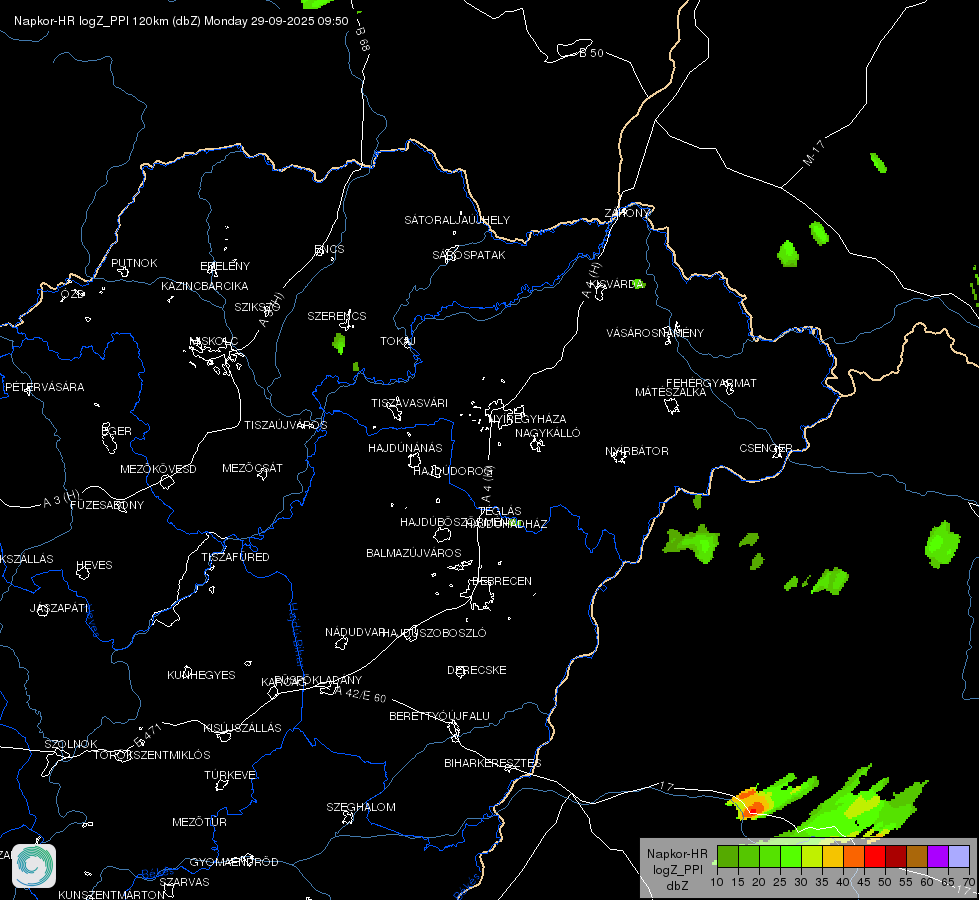Click the EGER city label
979x900 pixels.
[x=117, y=431]
